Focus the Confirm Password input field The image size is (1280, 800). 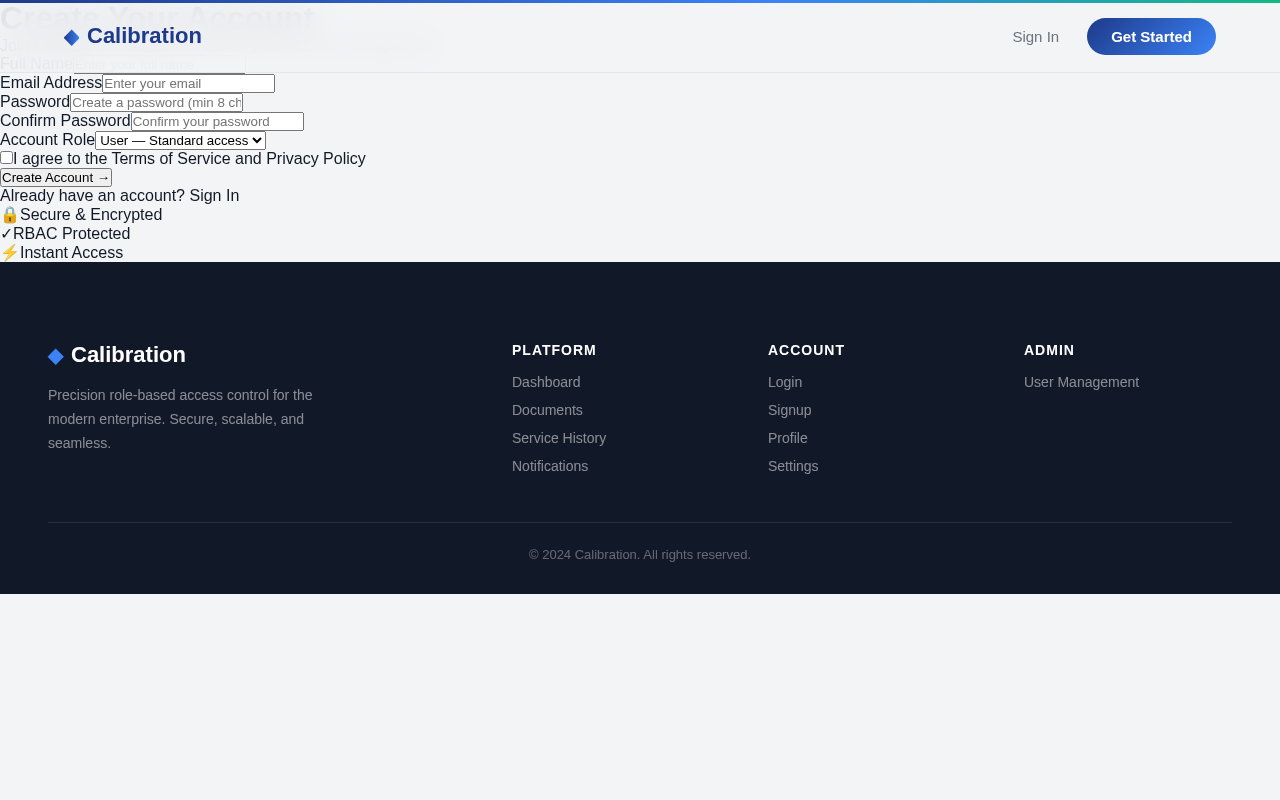[x=217, y=121]
